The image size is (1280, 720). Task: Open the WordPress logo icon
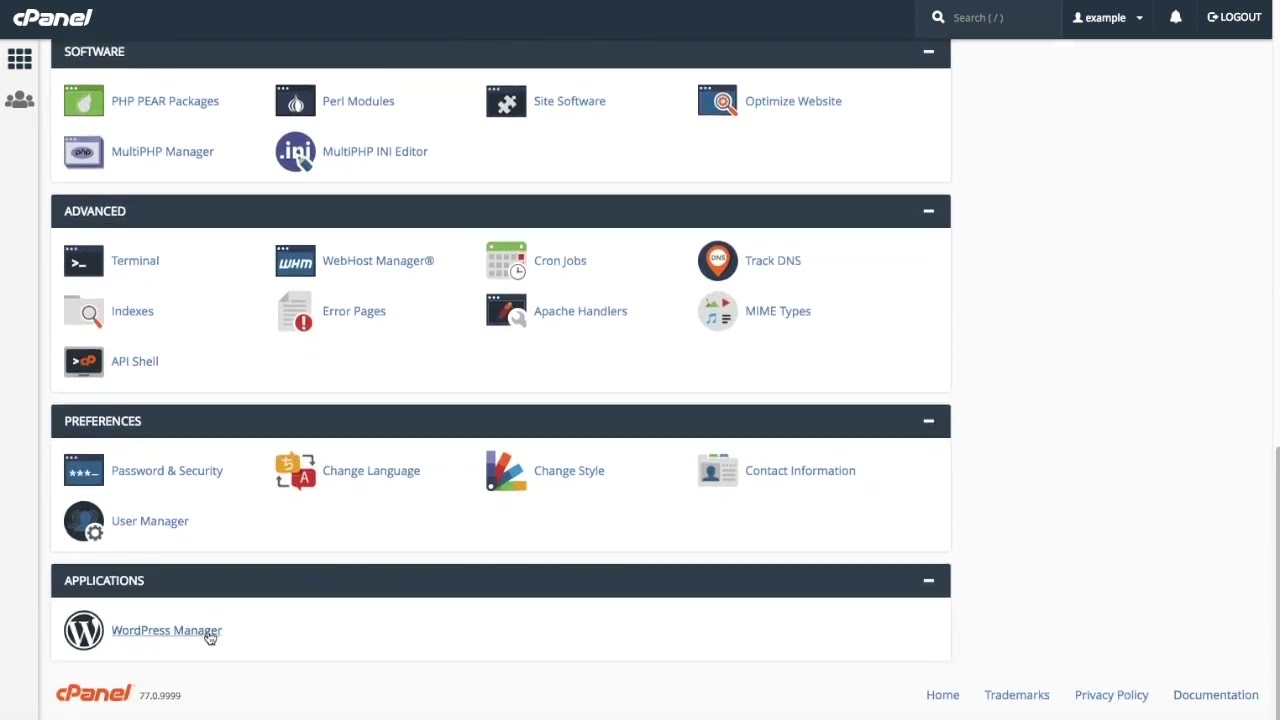click(x=84, y=631)
